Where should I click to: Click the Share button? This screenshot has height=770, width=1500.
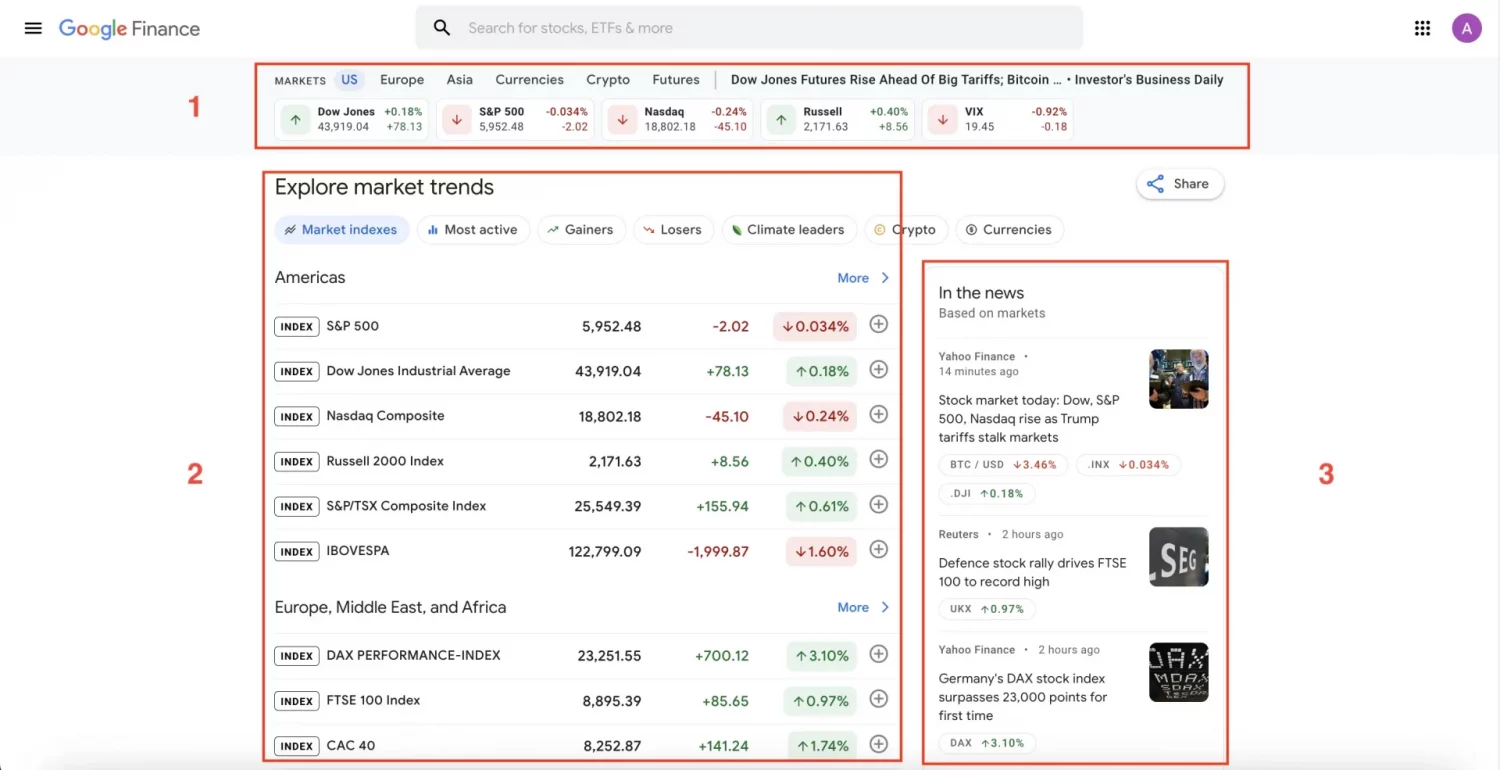pyautogui.click(x=1180, y=184)
